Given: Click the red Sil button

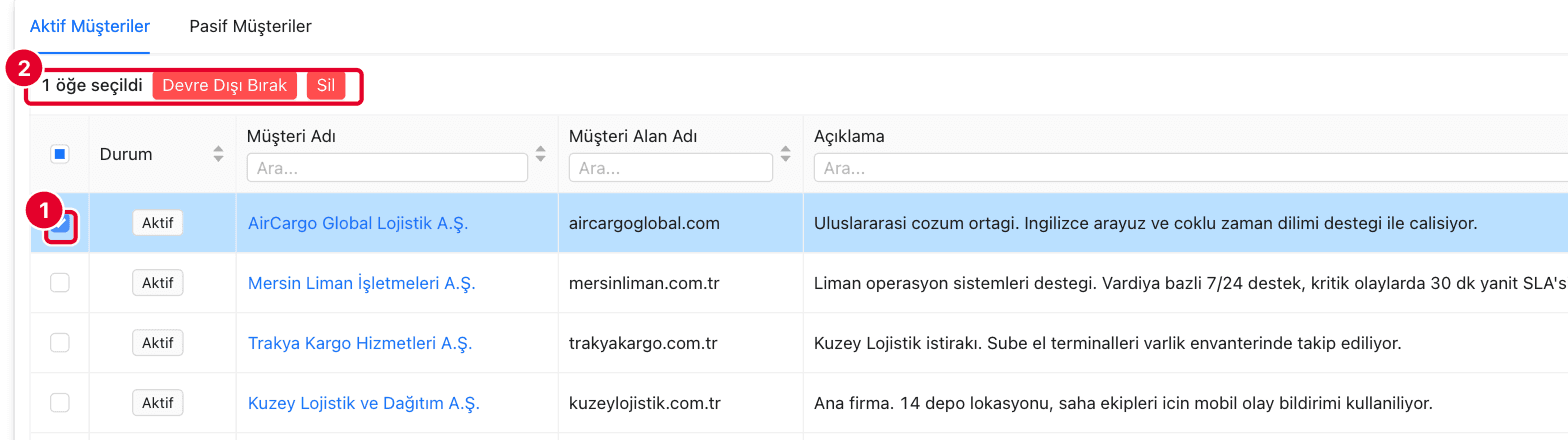Looking at the screenshot, I should [326, 85].
